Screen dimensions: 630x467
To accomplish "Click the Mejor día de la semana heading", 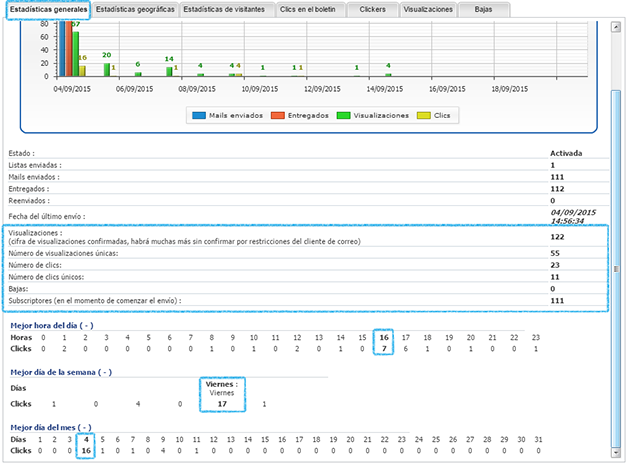I will [x=61, y=373].
